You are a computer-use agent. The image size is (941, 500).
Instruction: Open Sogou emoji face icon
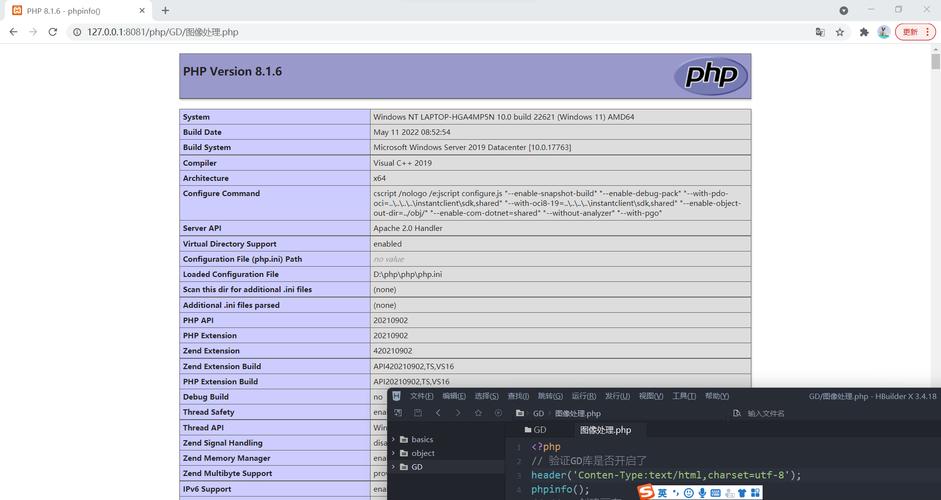(x=688, y=493)
